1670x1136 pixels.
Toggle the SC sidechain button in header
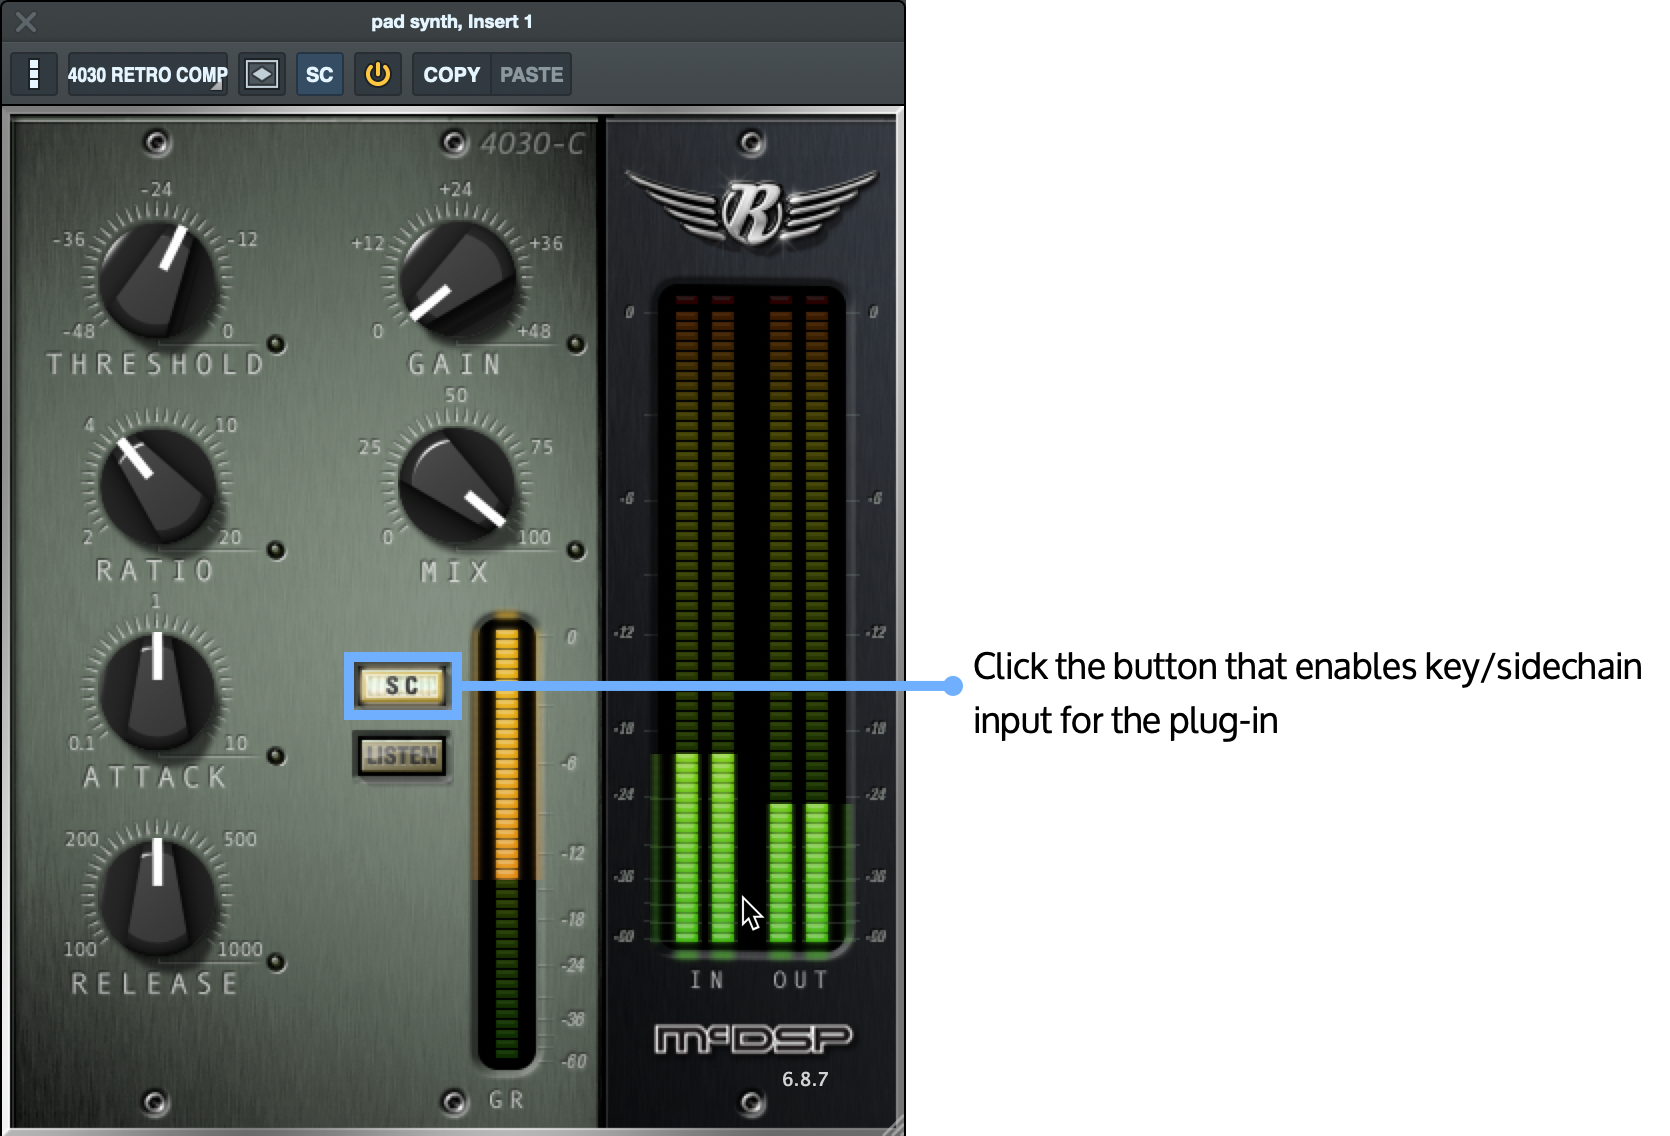(x=319, y=74)
